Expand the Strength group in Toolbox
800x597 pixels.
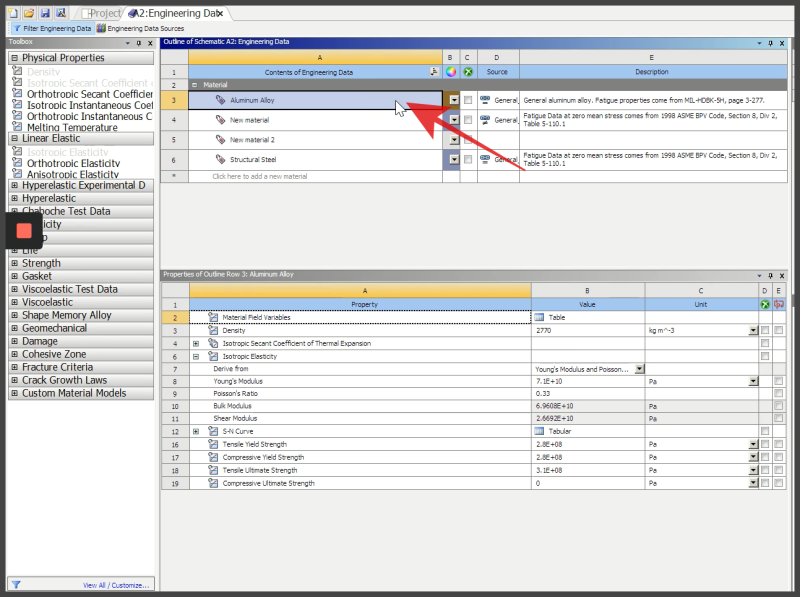coord(15,263)
